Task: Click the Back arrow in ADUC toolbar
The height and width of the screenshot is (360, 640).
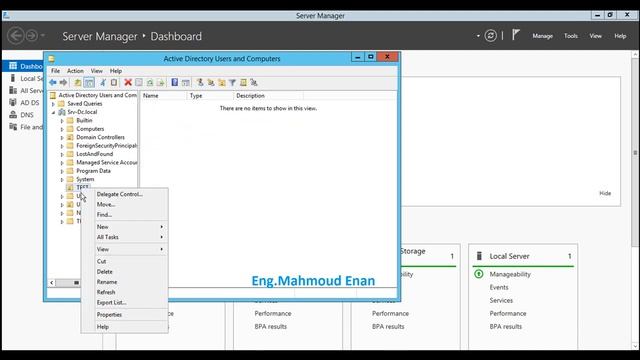Action: (53, 82)
